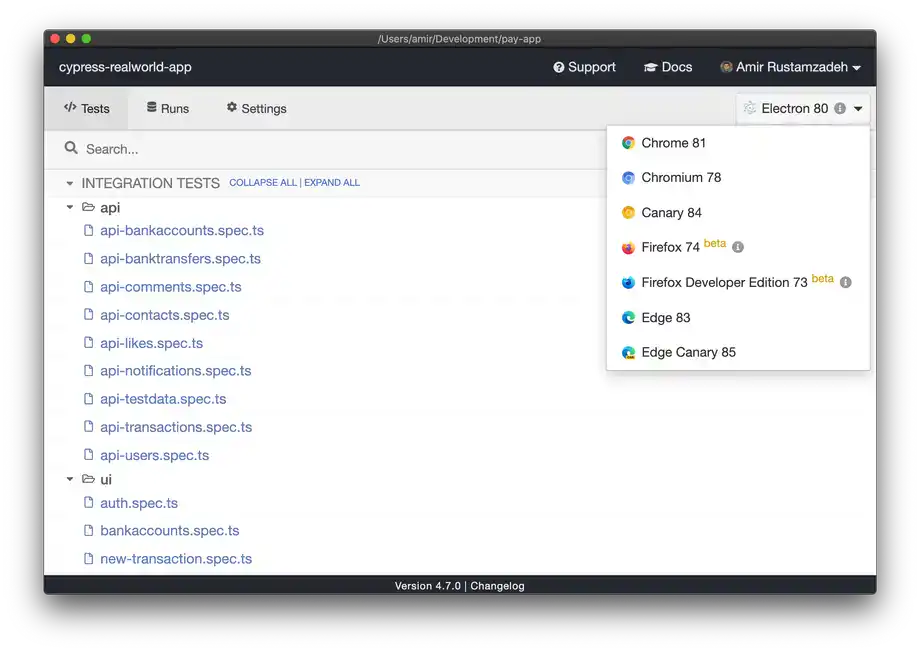Open the Electron 80 browser dropdown caret
Screen dimensions: 920x652
[858, 109]
